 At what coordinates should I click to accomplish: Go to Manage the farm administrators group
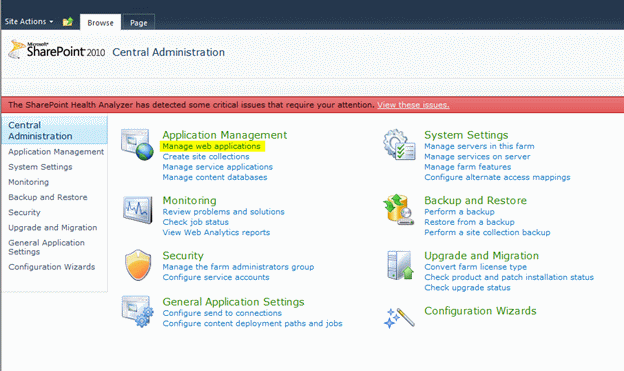tap(238, 267)
